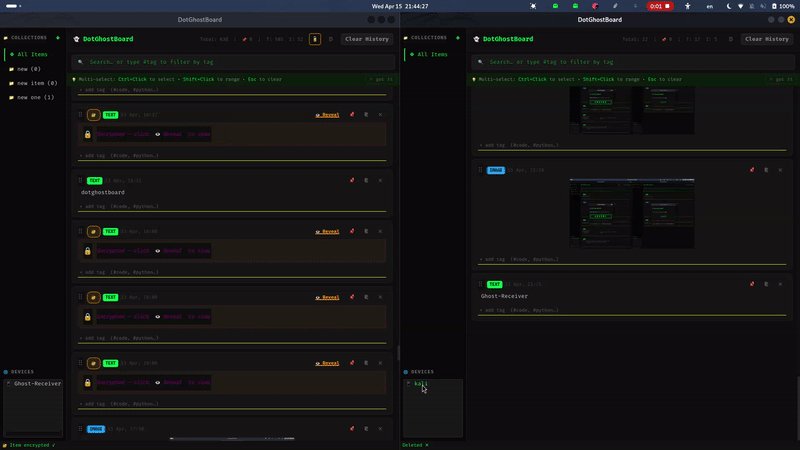Screen dimensions: 800x450
Task: Add a new collection in left window
Action: pyautogui.click(x=58, y=38)
